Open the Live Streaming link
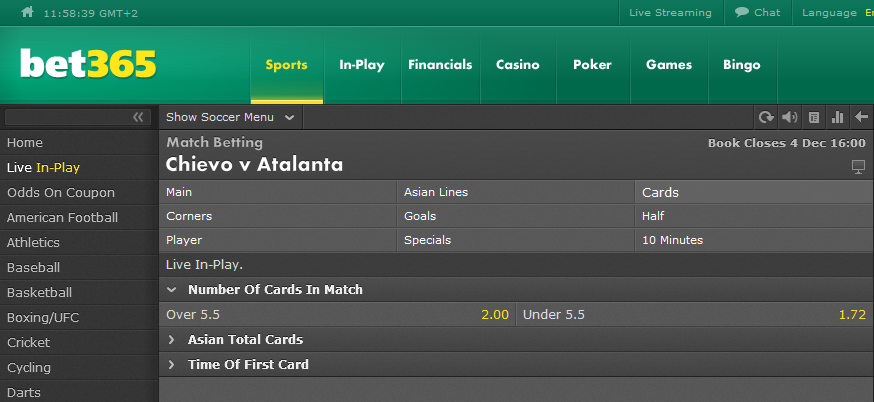This screenshot has height=402, width=874. tap(671, 12)
